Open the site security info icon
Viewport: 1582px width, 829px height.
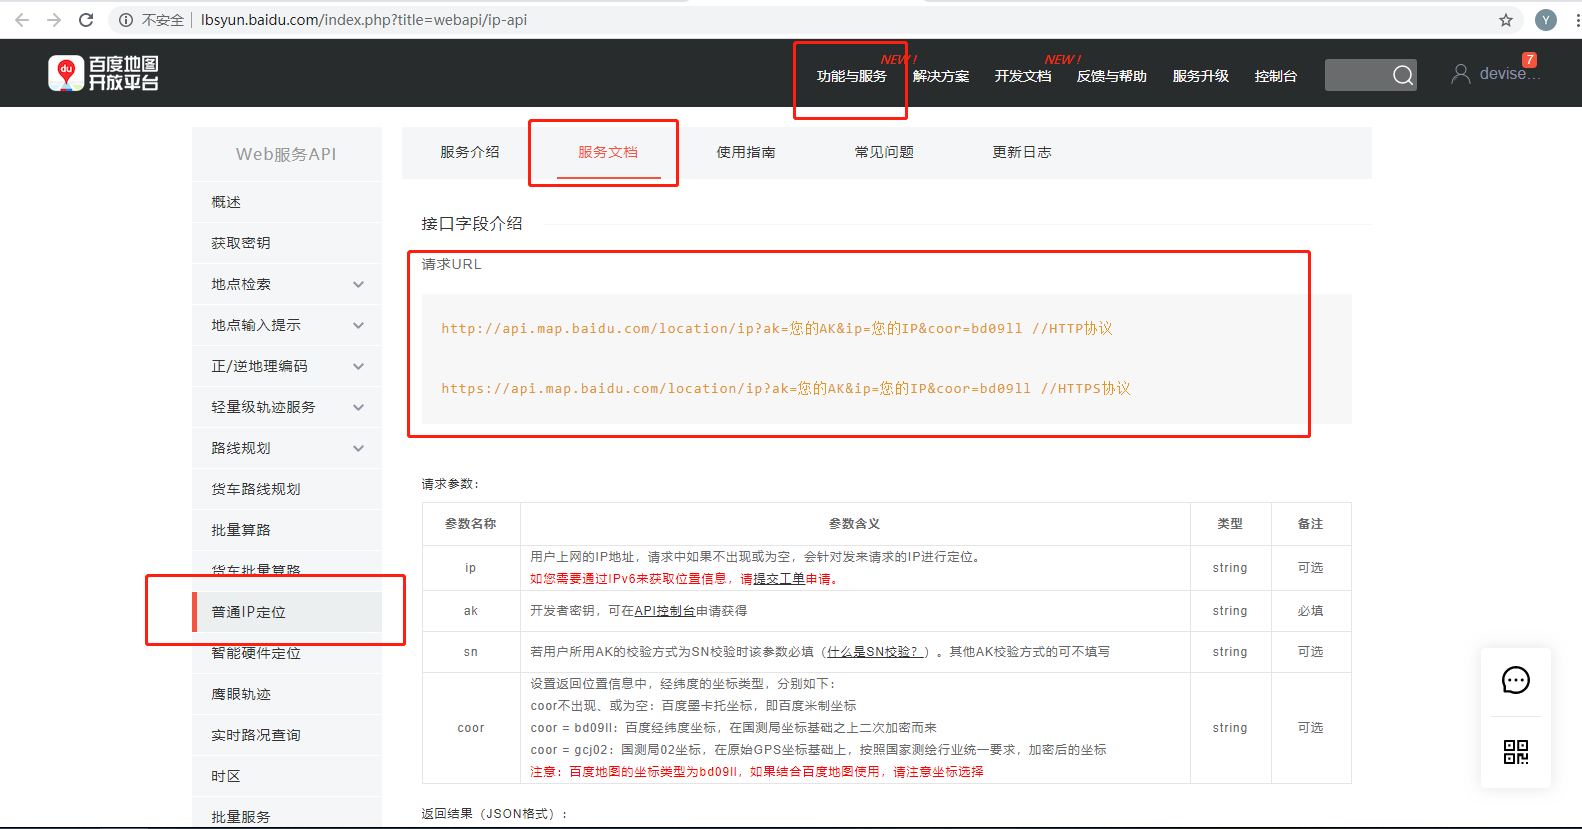pyautogui.click(x=126, y=20)
